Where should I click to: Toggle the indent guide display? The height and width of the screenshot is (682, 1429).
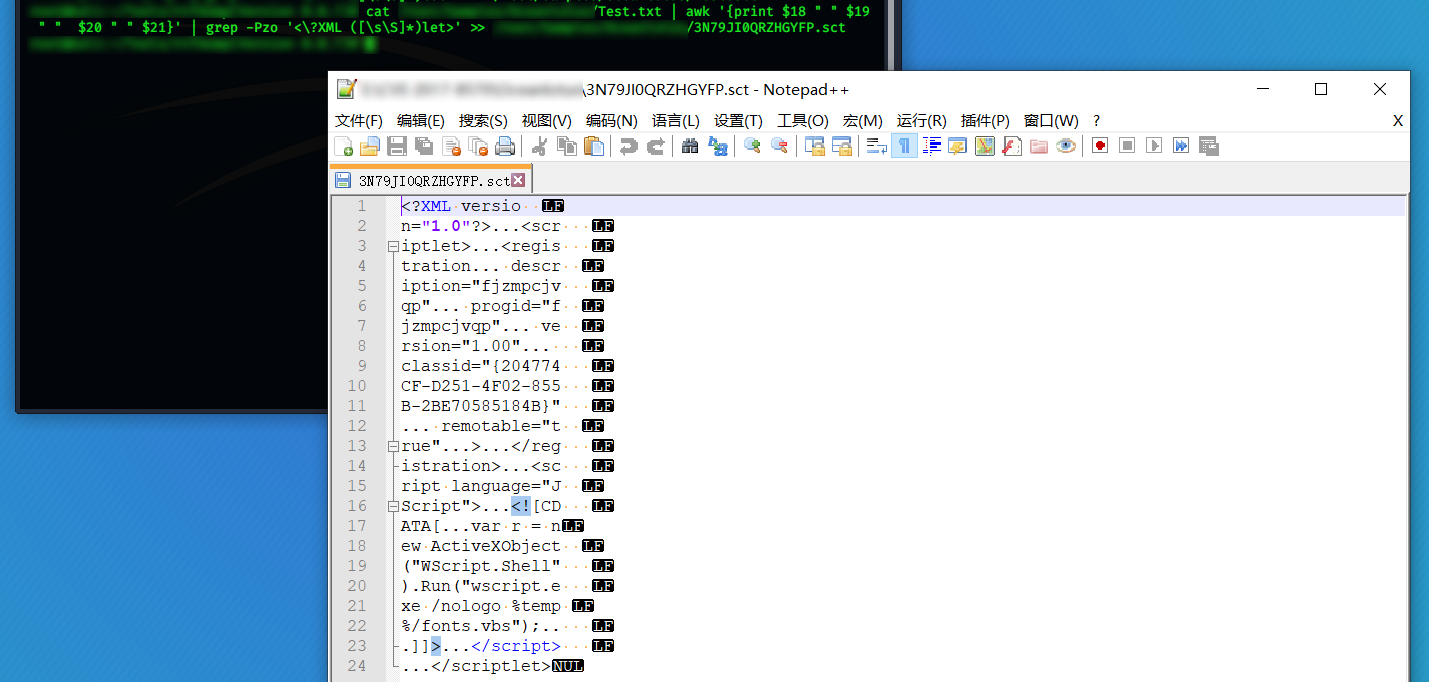[x=931, y=146]
